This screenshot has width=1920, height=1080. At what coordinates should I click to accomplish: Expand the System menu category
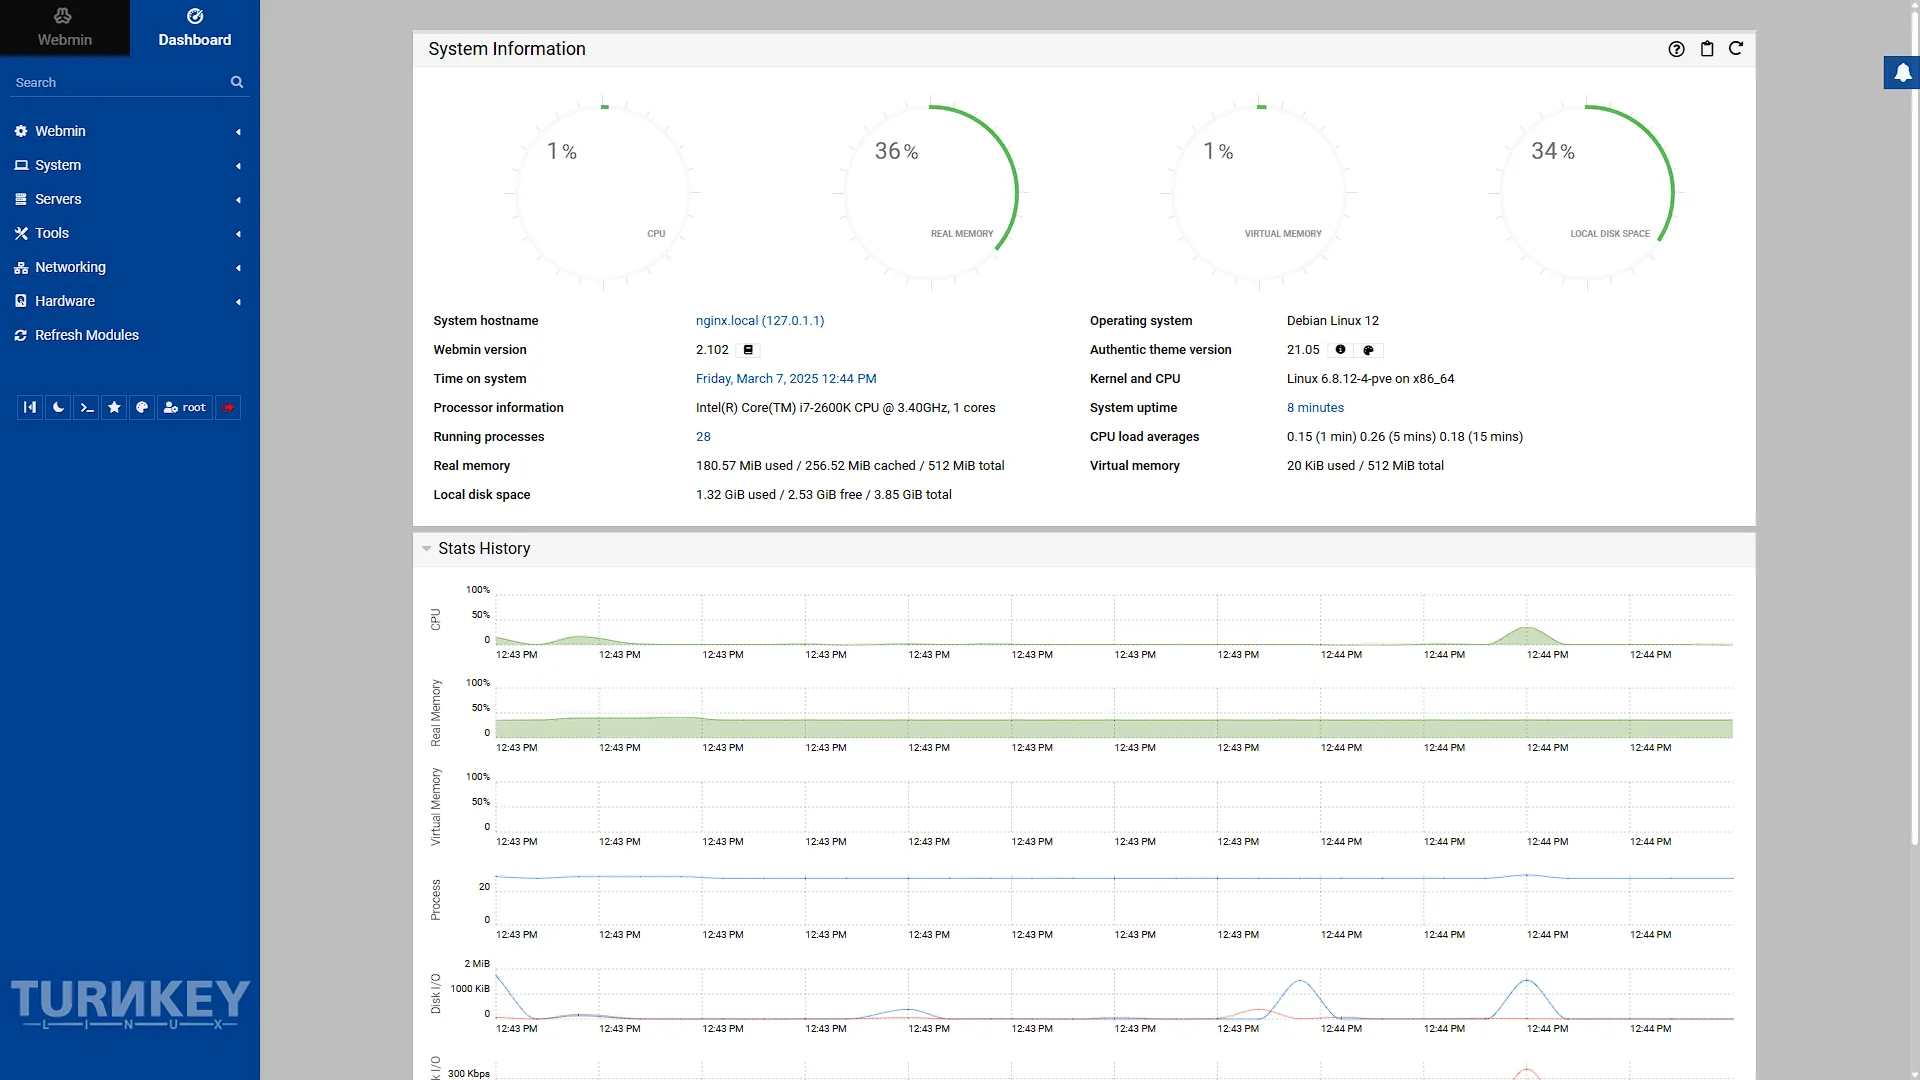click(130, 165)
